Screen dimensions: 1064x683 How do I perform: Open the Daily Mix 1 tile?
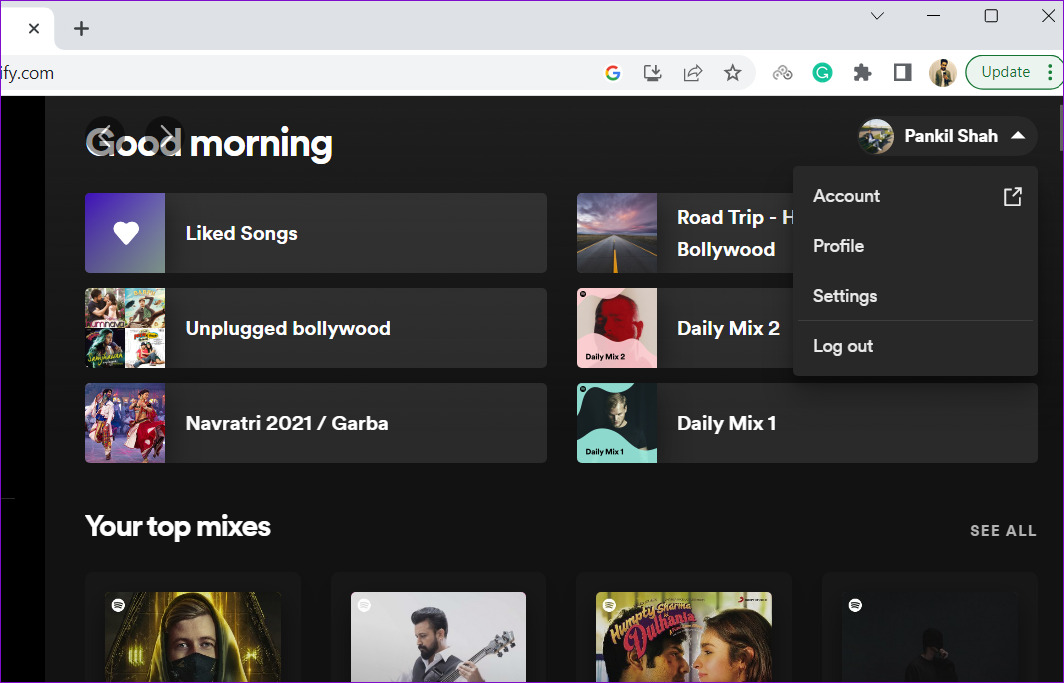[807, 423]
